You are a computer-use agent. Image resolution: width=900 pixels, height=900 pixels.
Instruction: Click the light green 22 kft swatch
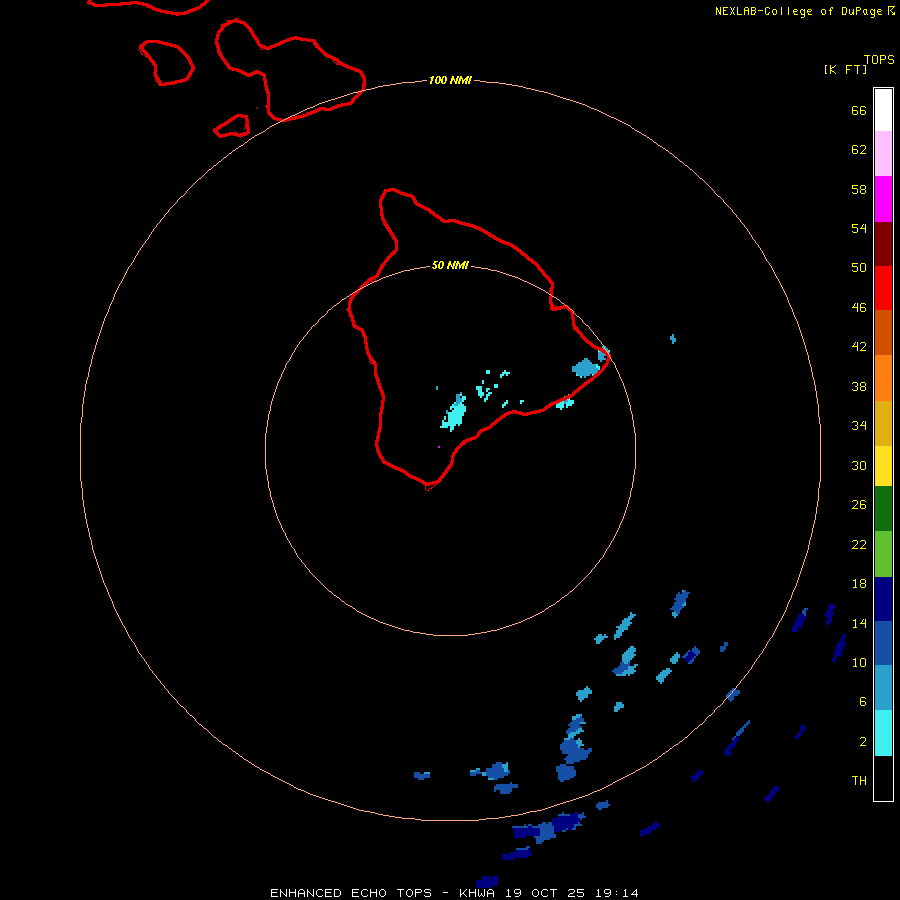(883, 554)
